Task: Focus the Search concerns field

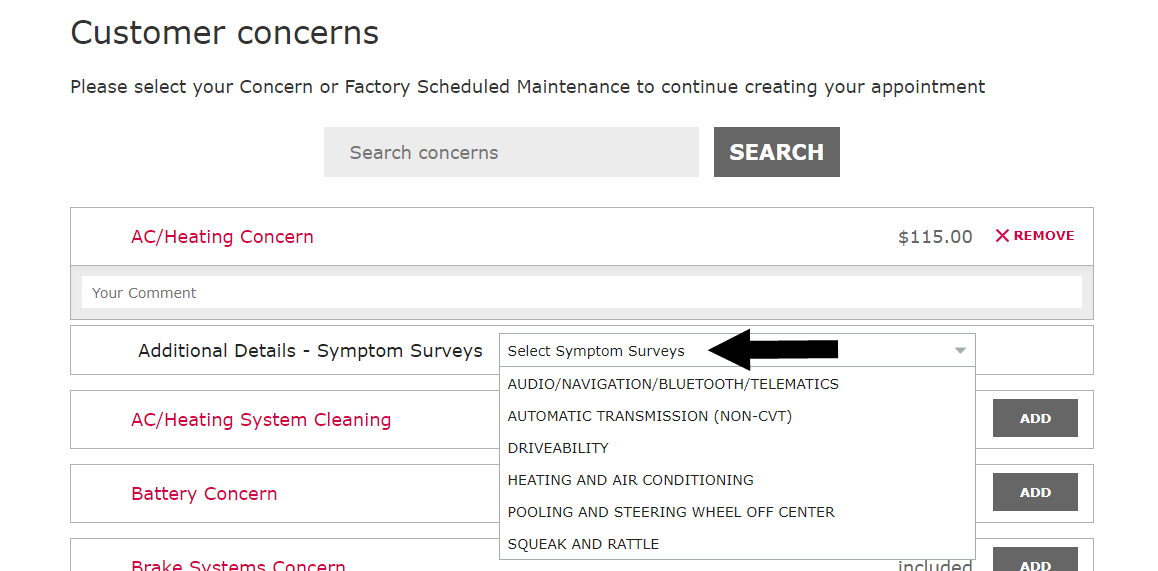Action: tap(511, 152)
